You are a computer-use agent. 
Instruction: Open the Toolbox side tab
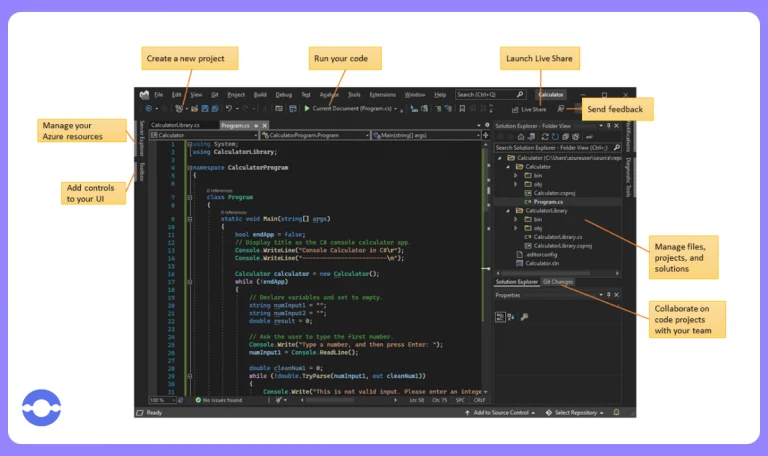[x=141, y=171]
